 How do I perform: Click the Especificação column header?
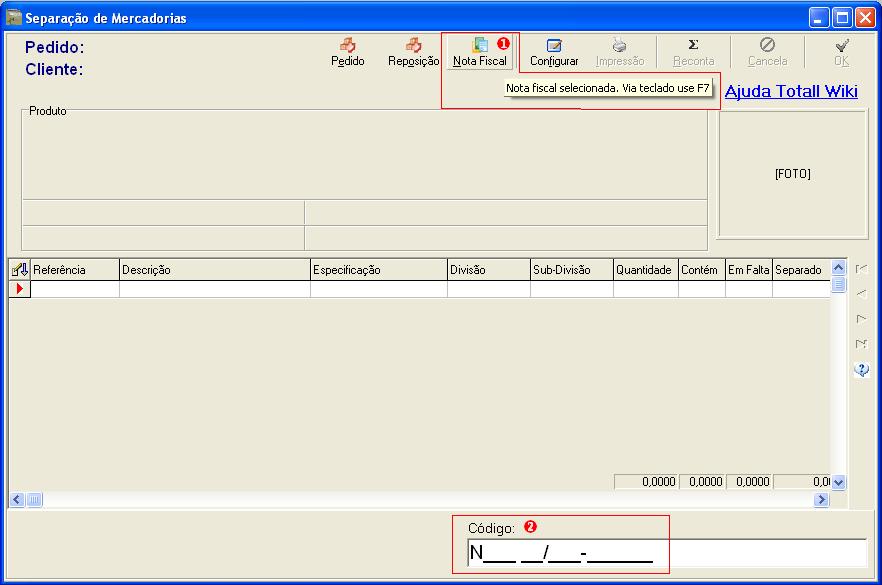point(379,270)
